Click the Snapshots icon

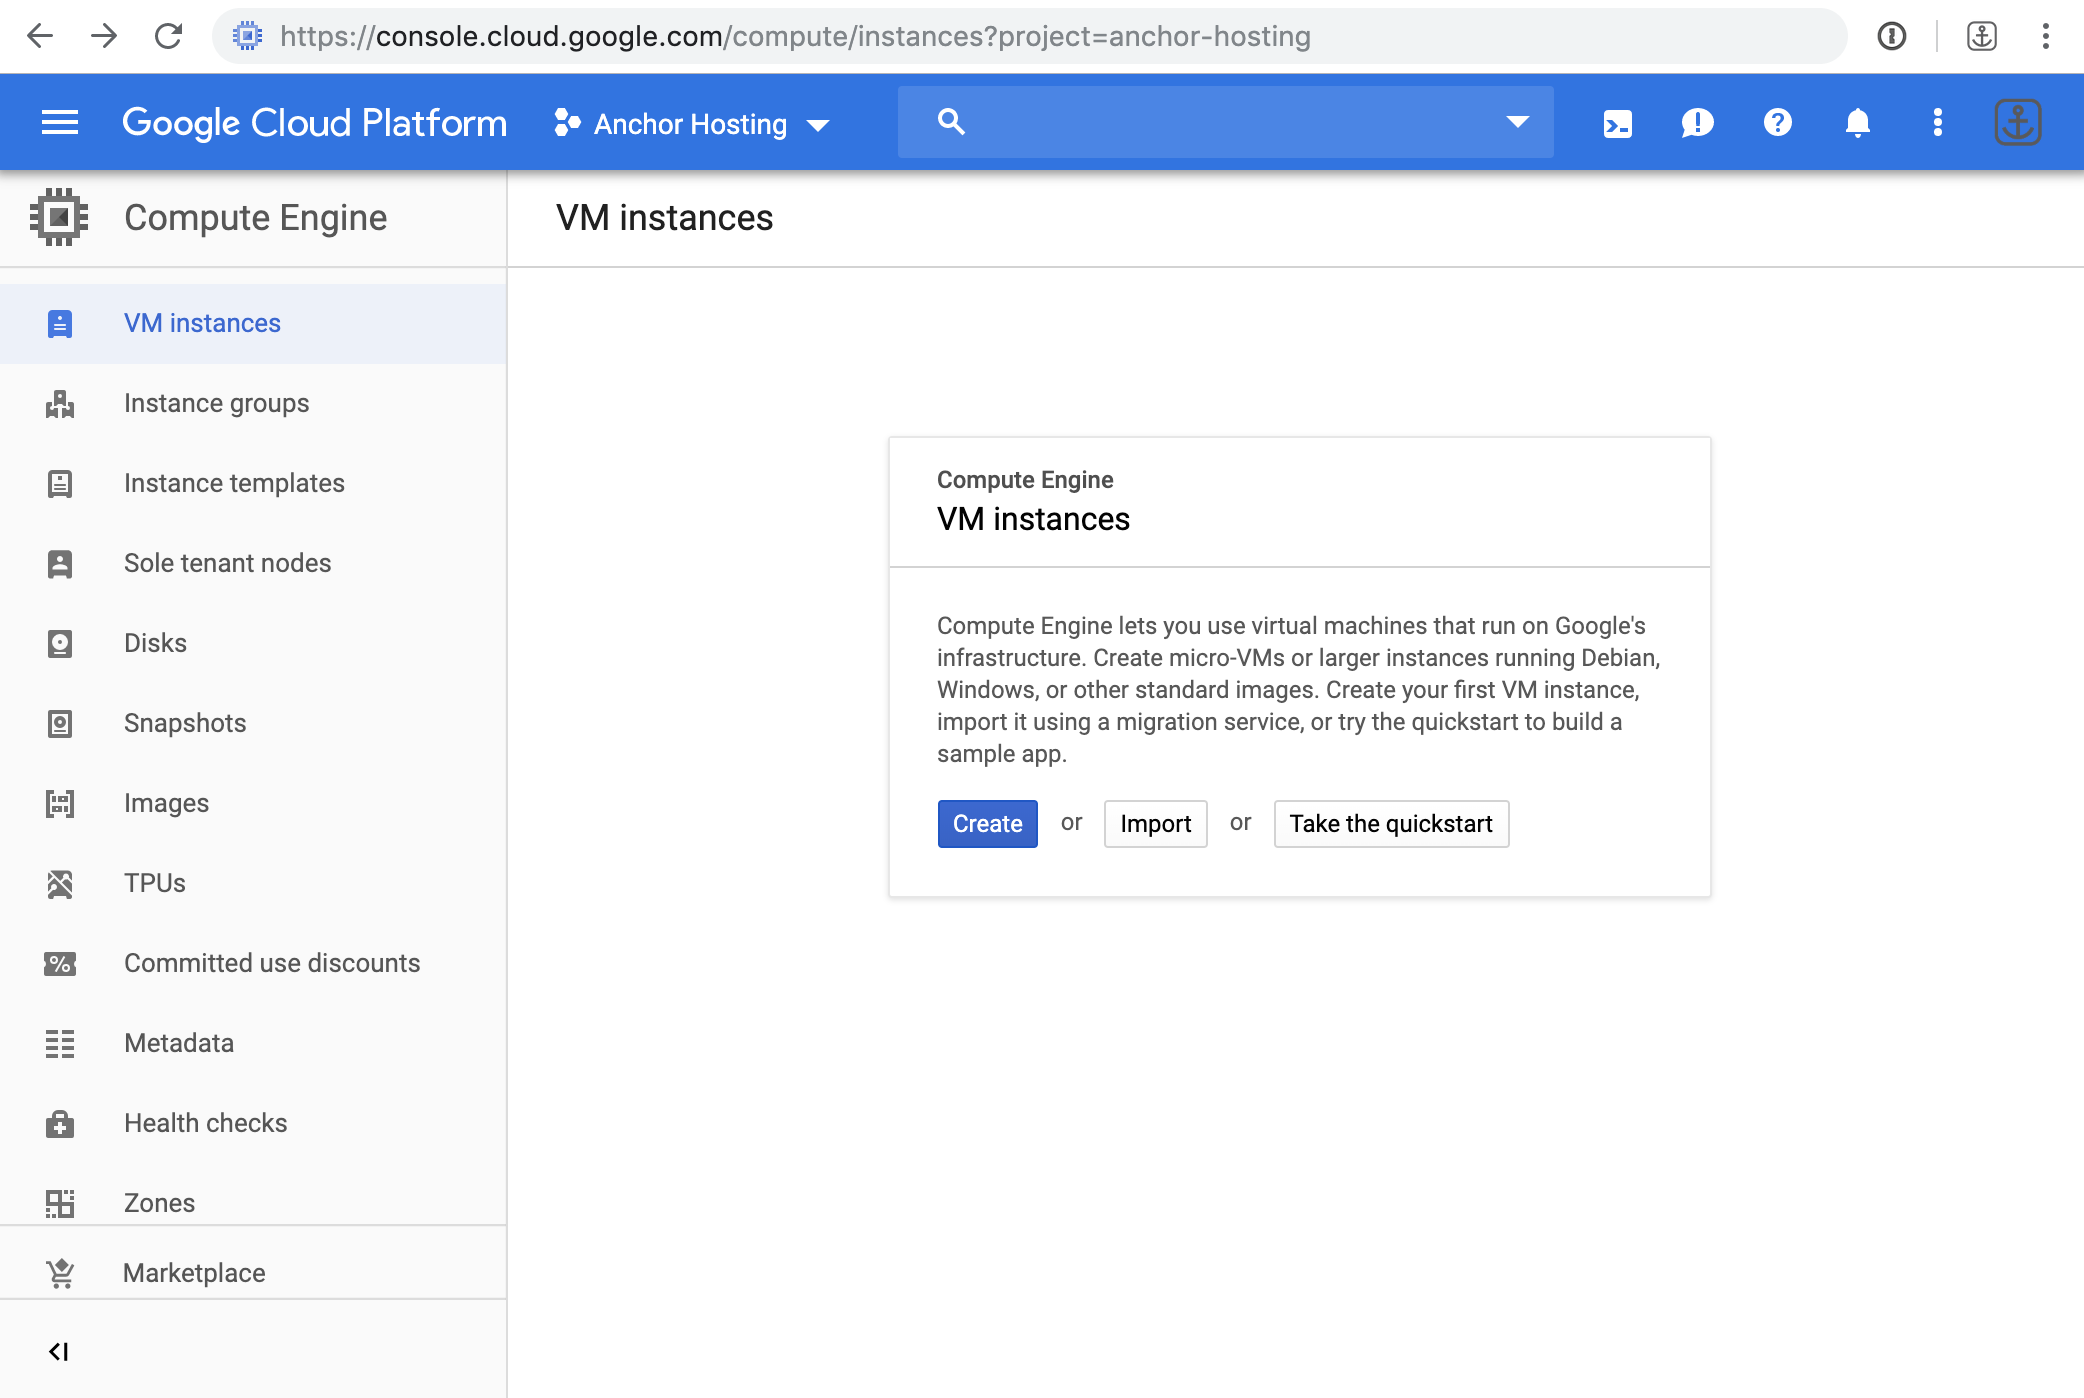60,724
